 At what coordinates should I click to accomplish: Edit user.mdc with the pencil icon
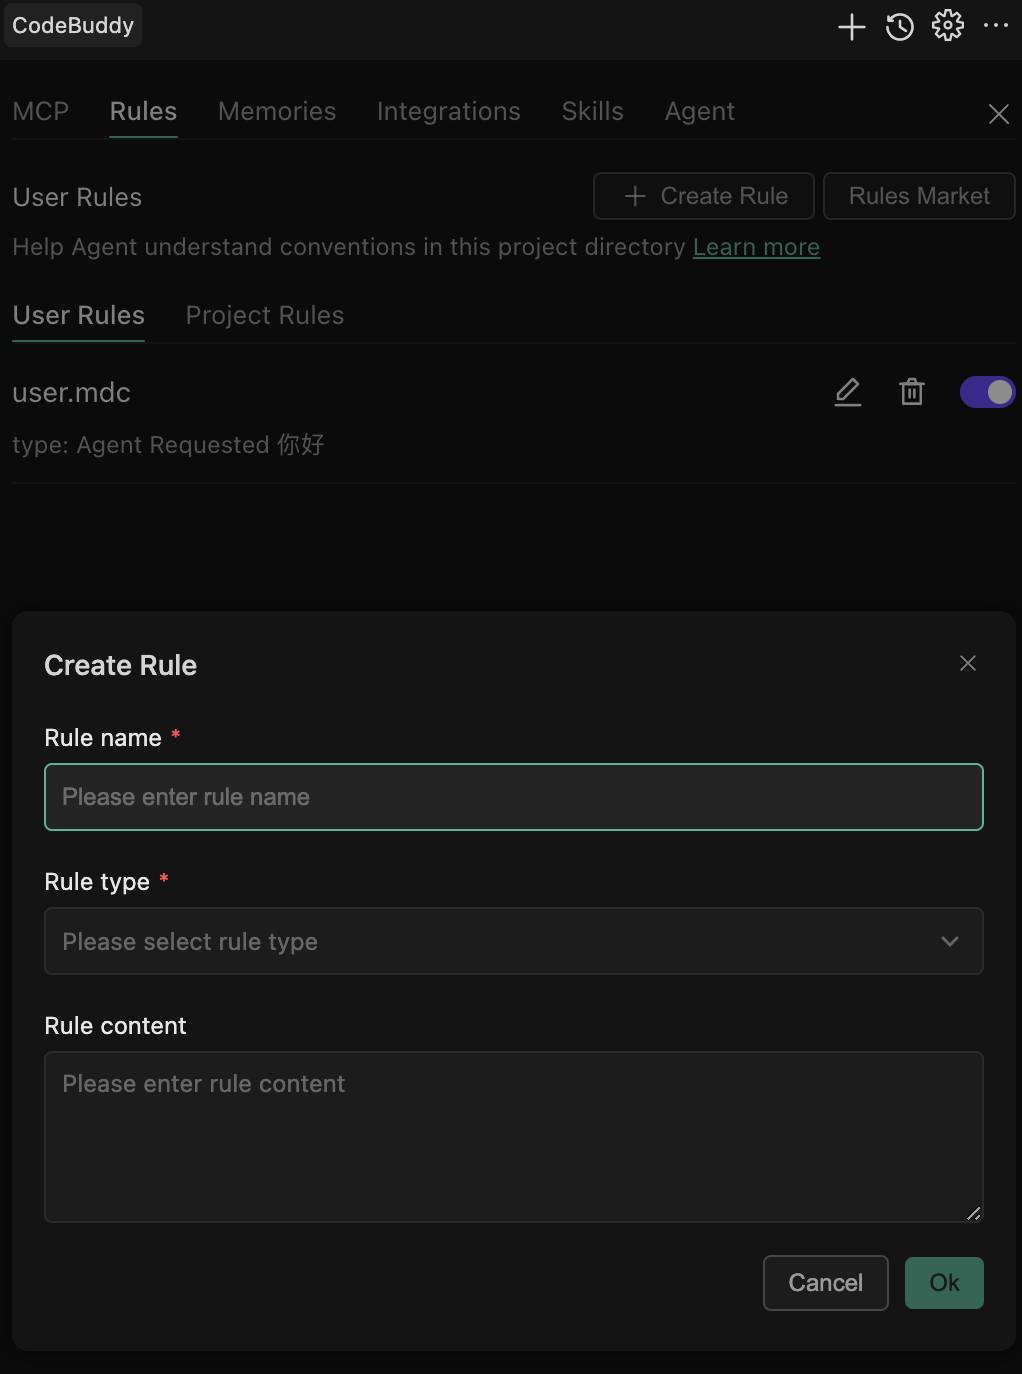pyautogui.click(x=848, y=392)
